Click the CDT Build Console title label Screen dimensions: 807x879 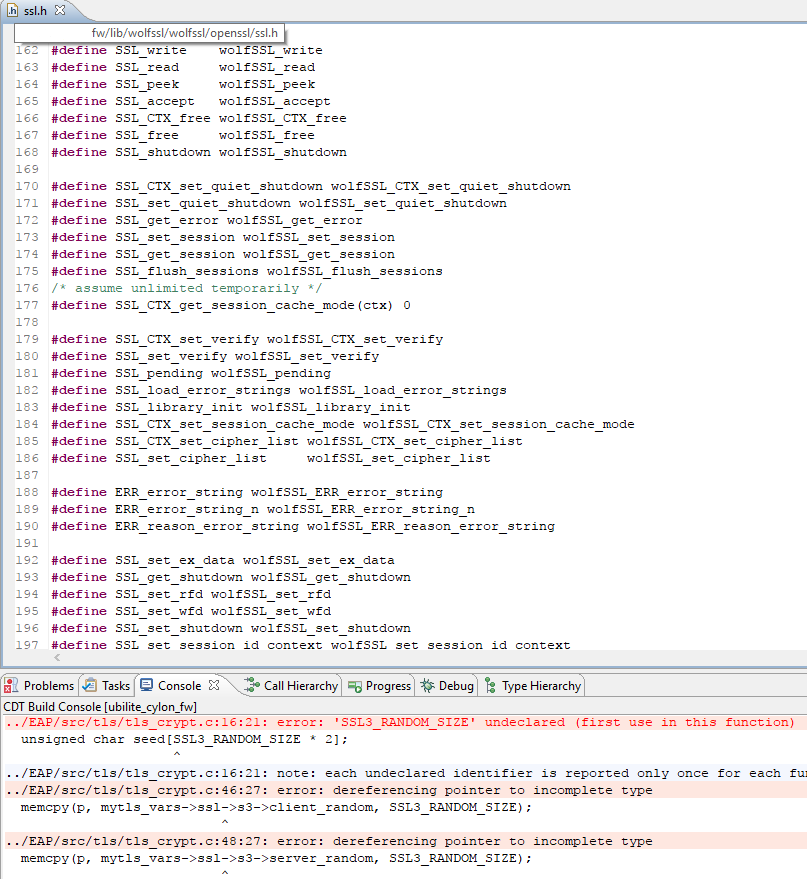pyautogui.click(x=100, y=706)
